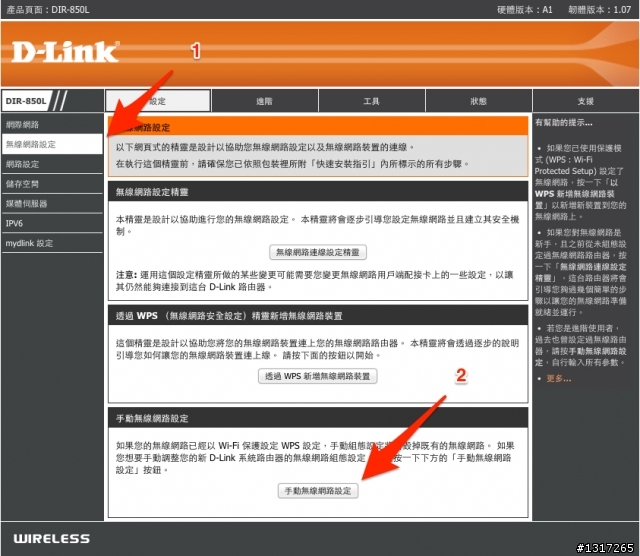Viewport: 640px width, 556px height.
Task: Click the 透過 WPS 精靈新增無線網路裝置 header
Action: (318, 316)
